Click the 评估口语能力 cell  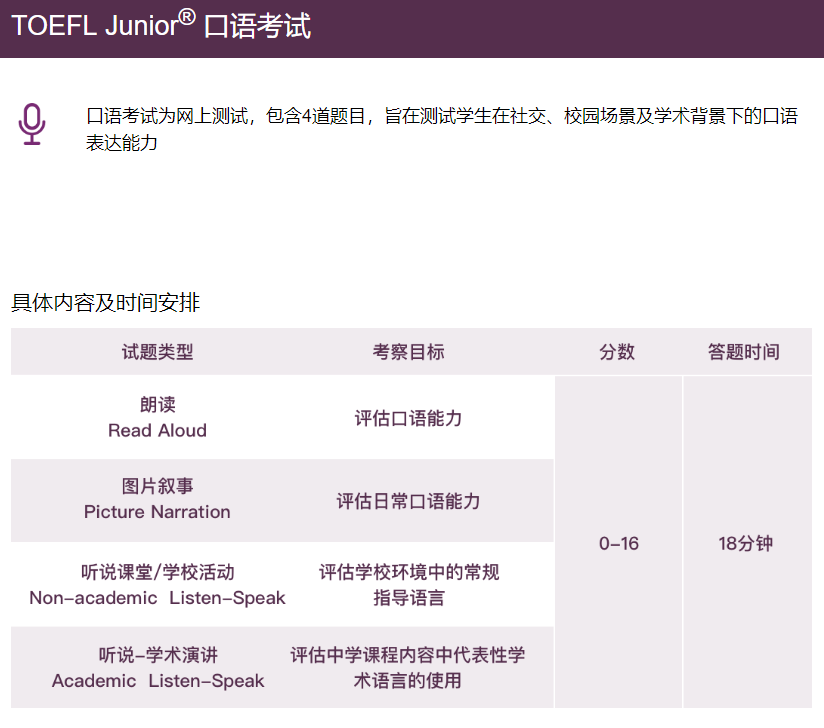click(x=408, y=418)
